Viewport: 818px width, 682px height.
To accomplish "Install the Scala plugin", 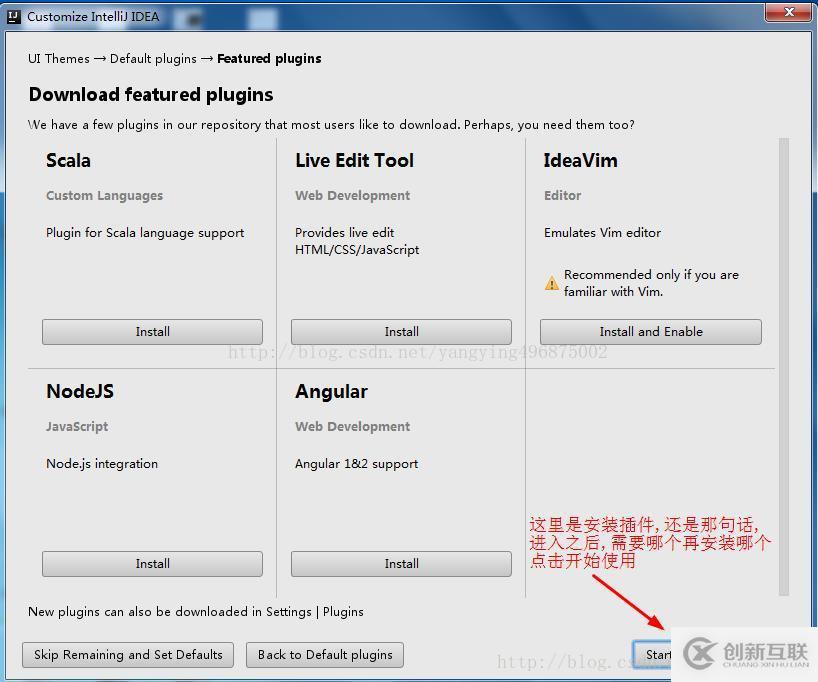I will point(152,332).
